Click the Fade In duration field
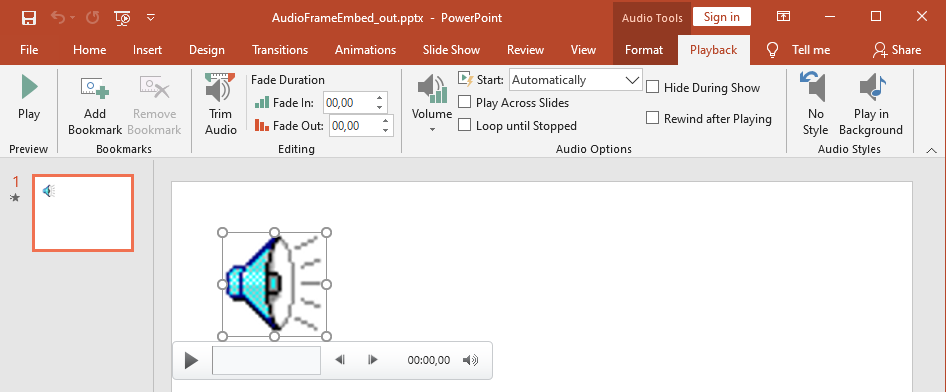946x392 pixels. 348,103
